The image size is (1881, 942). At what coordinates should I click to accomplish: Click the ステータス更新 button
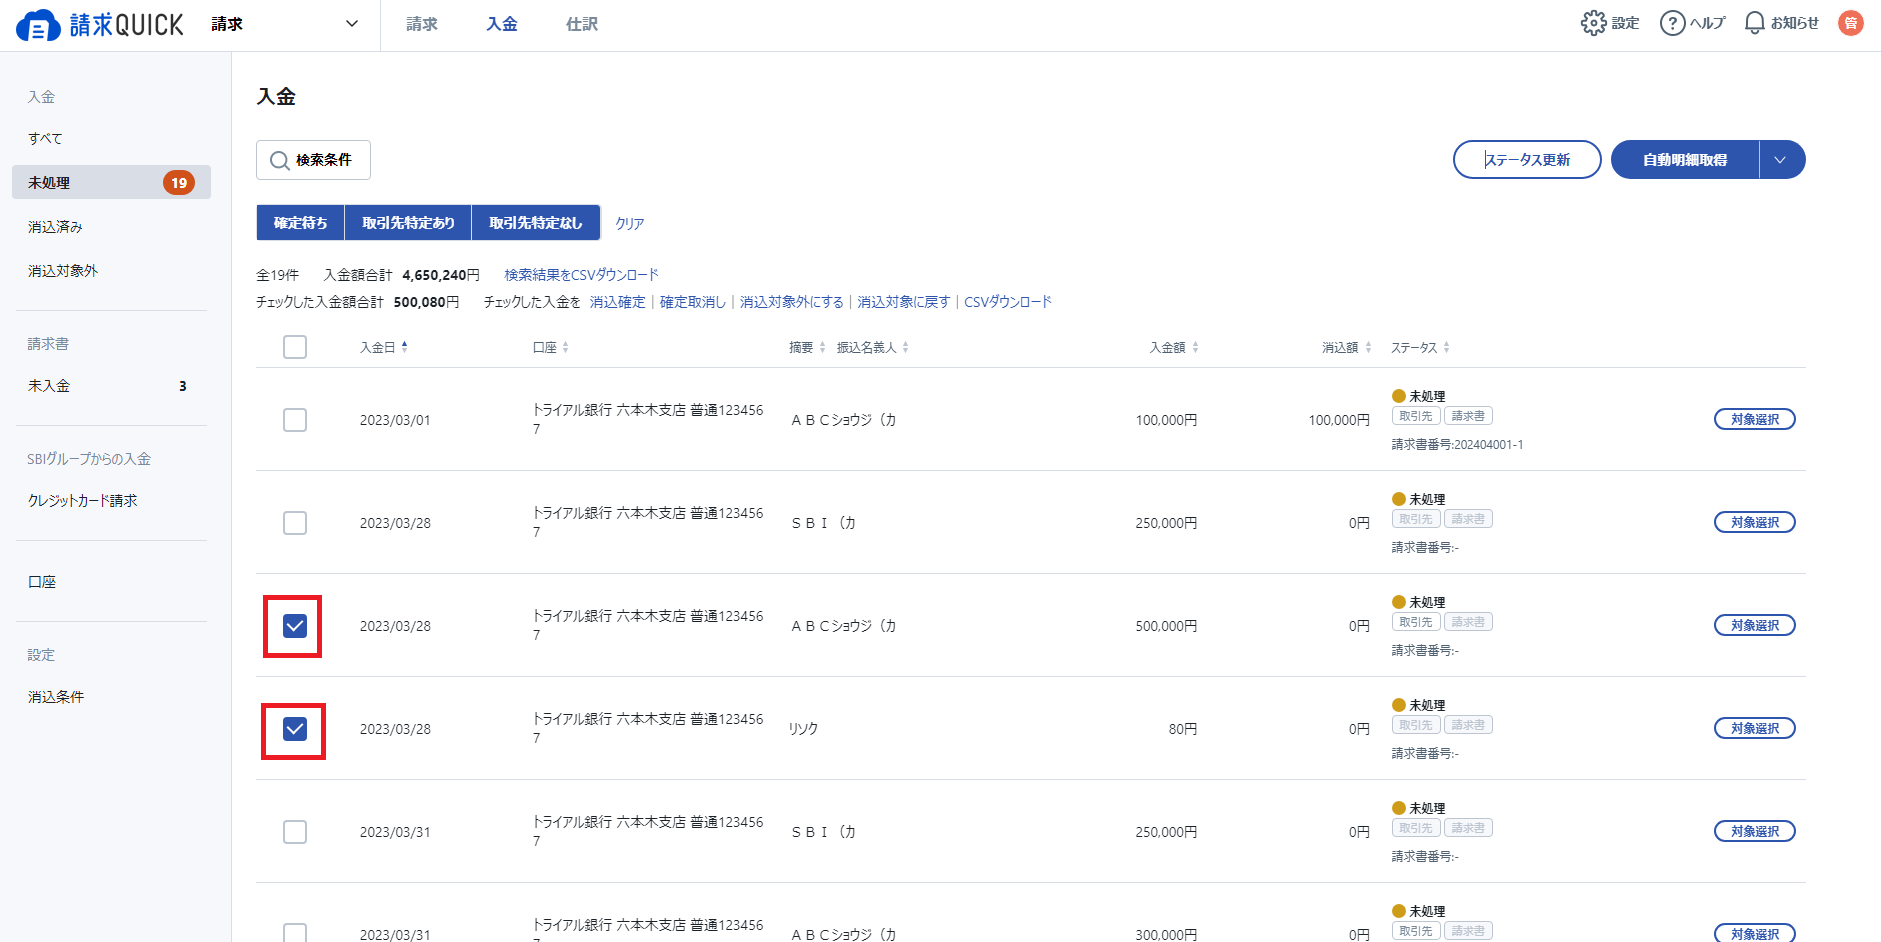pyautogui.click(x=1527, y=160)
